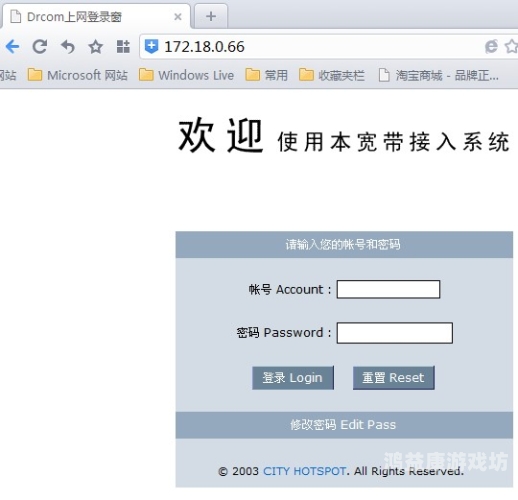The image size is (518, 500).
Task: Click the 帐号 Account input field
Action: pos(388,289)
